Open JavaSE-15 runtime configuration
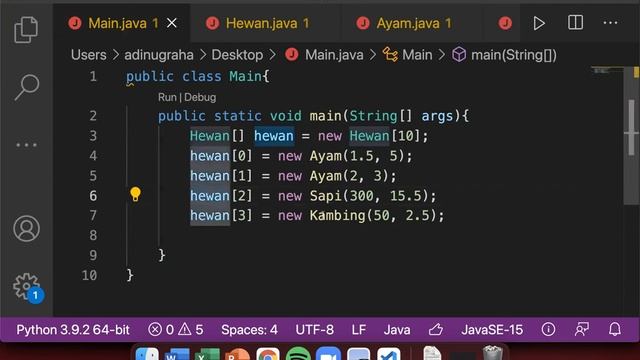The height and width of the screenshot is (360, 640). click(x=492, y=330)
